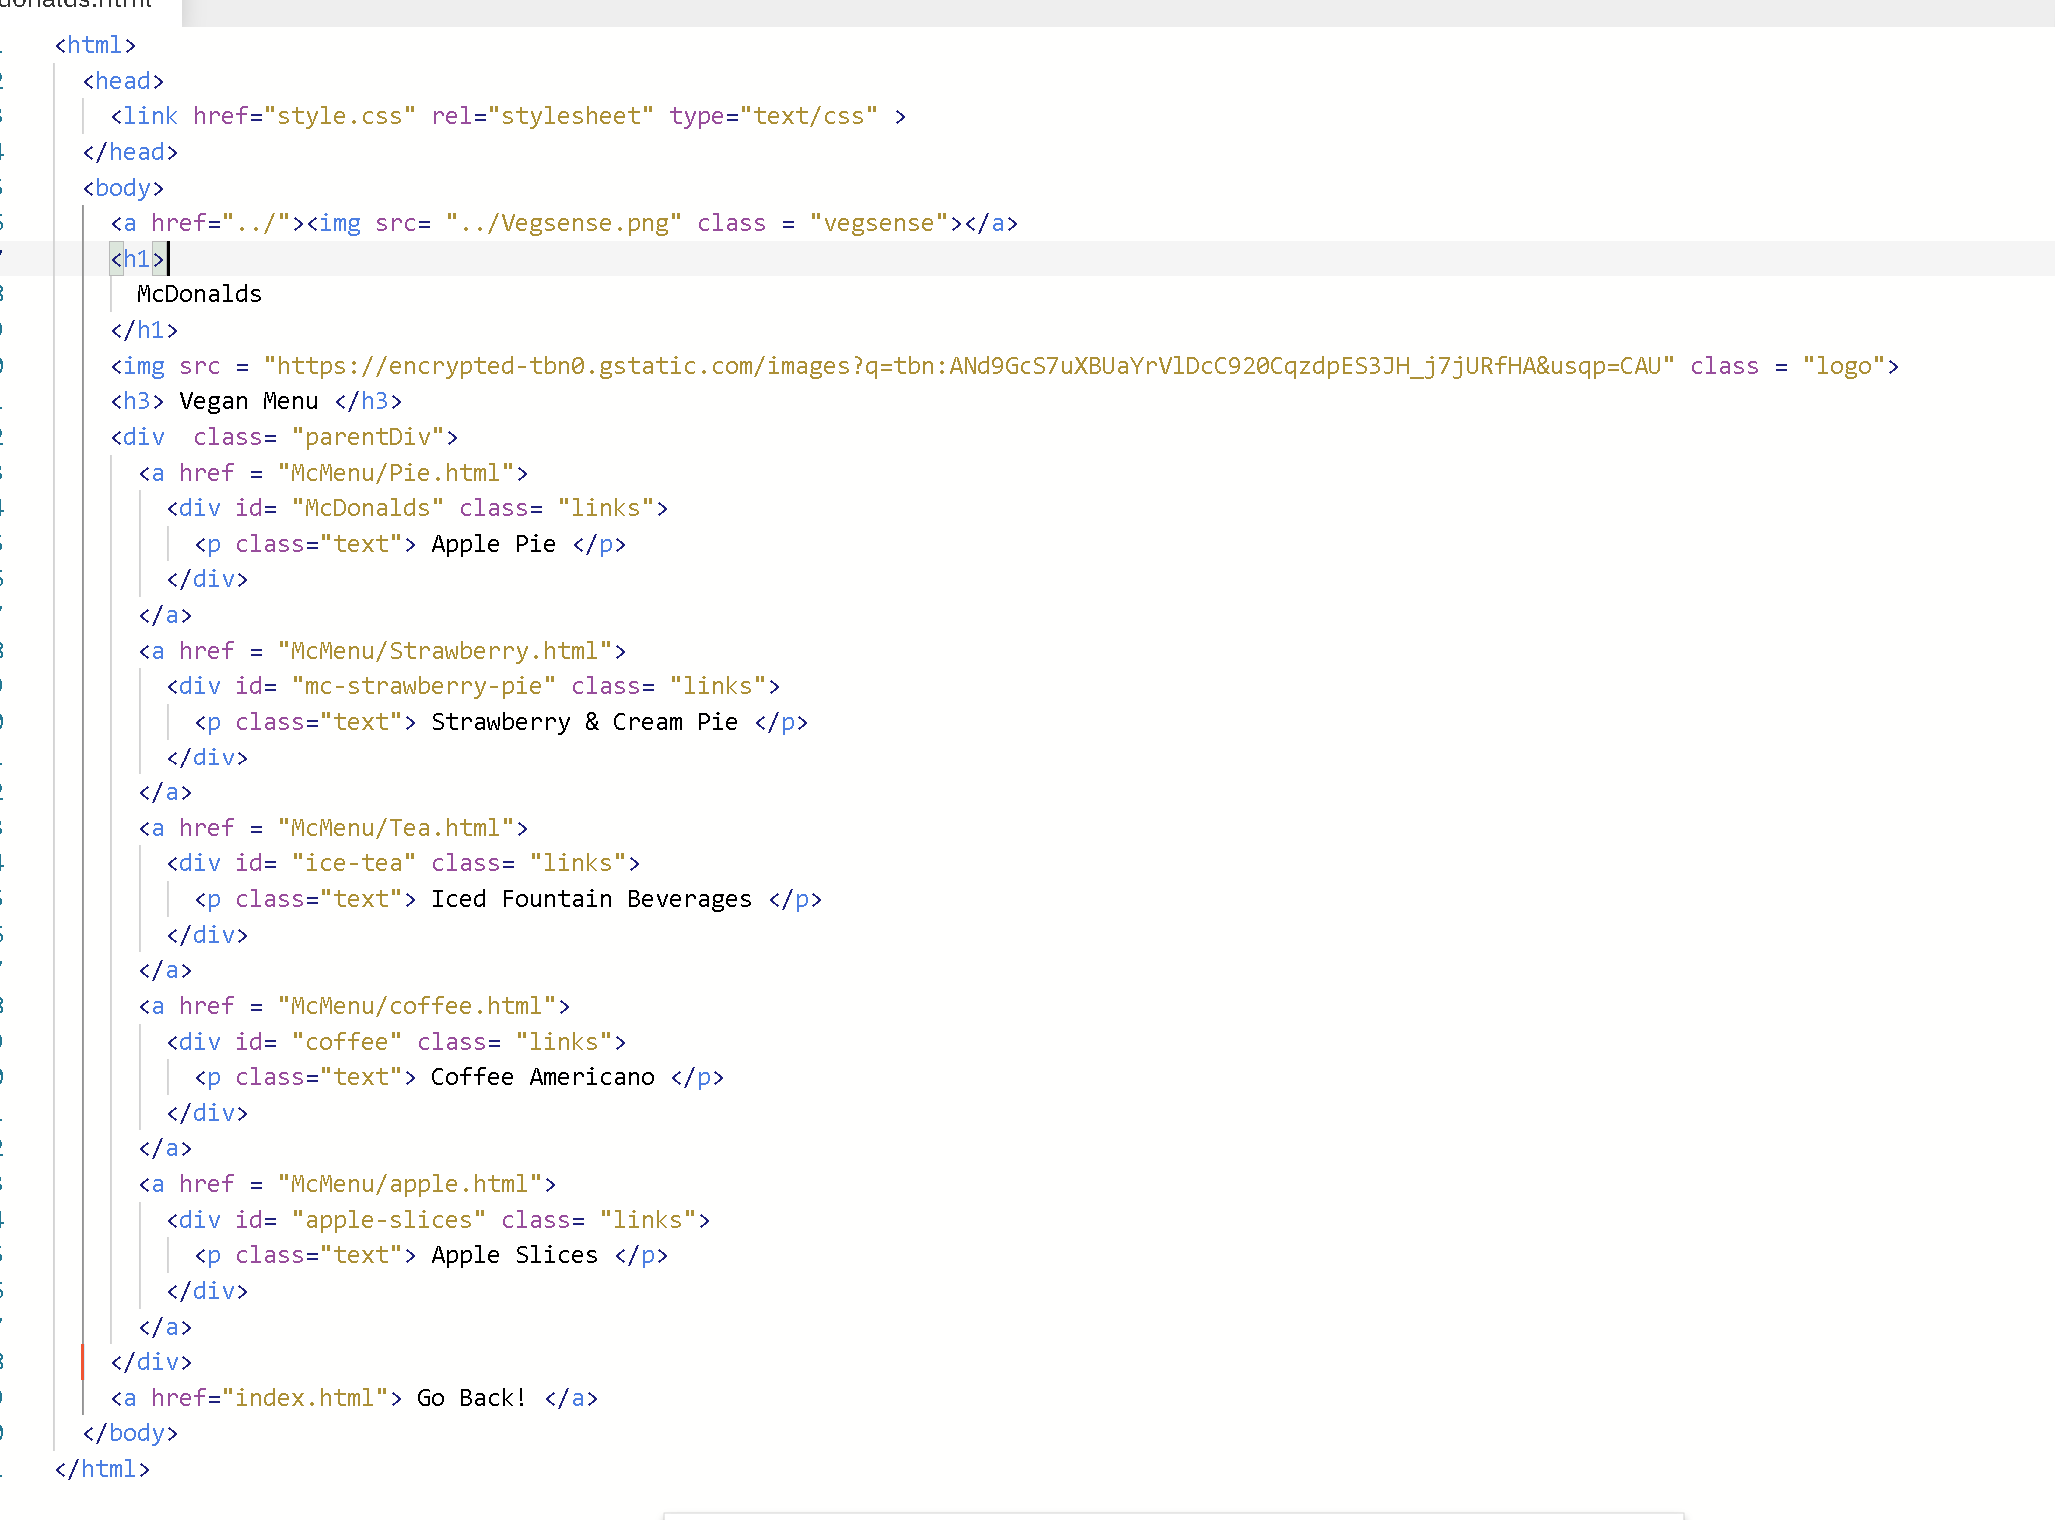This screenshot has width=2055, height=1520.
Task: Click the "../Vegsense.png" src string
Action: point(564,223)
